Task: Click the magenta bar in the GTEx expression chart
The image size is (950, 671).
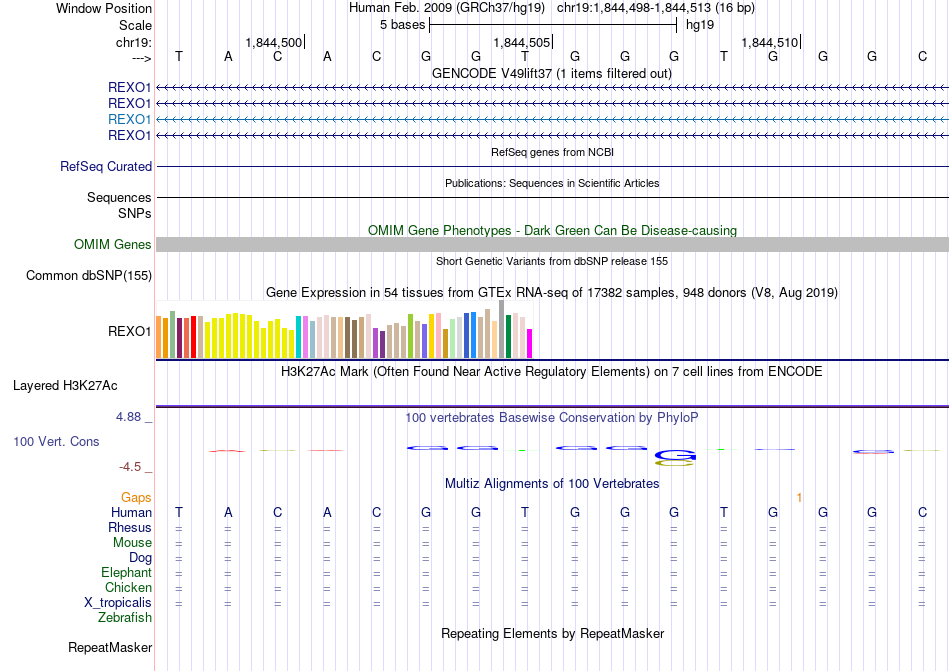Action: click(530, 343)
